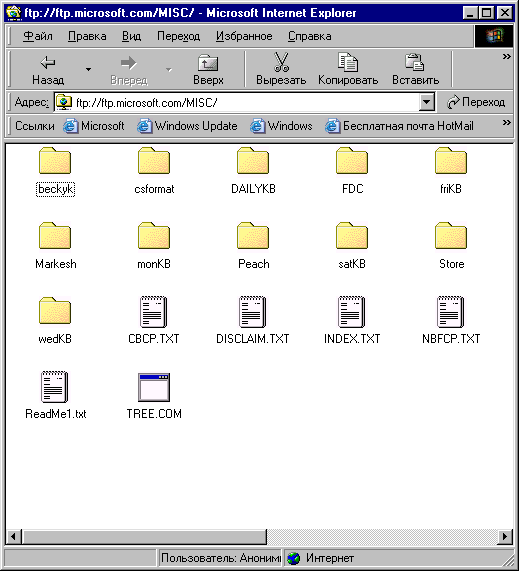Viewport: 519px width, 571px height.
Task: Click the horizontal scrollbar left arrow
Action: point(14,536)
